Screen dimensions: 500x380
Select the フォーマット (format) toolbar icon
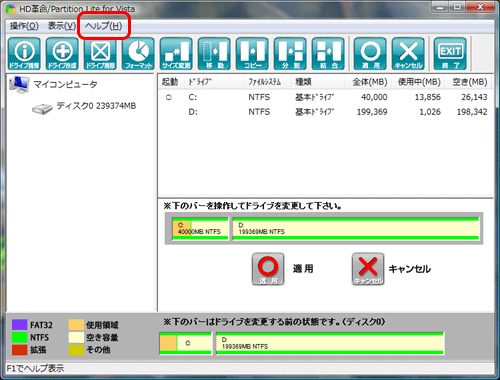pos(138,54)
